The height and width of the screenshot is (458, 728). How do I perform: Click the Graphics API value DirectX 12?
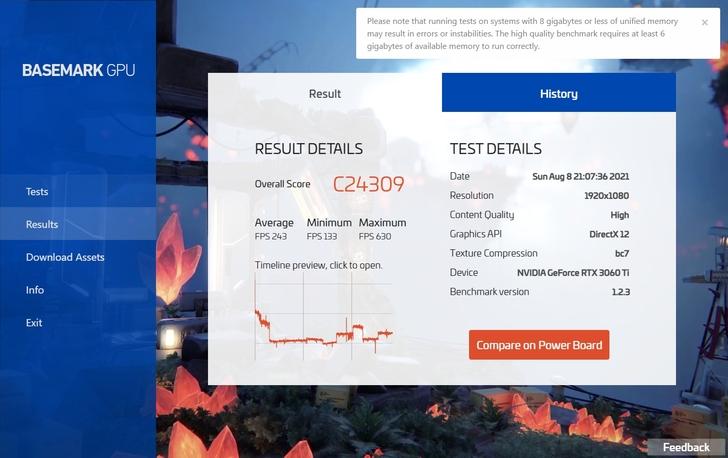click(x=609, y=234)
